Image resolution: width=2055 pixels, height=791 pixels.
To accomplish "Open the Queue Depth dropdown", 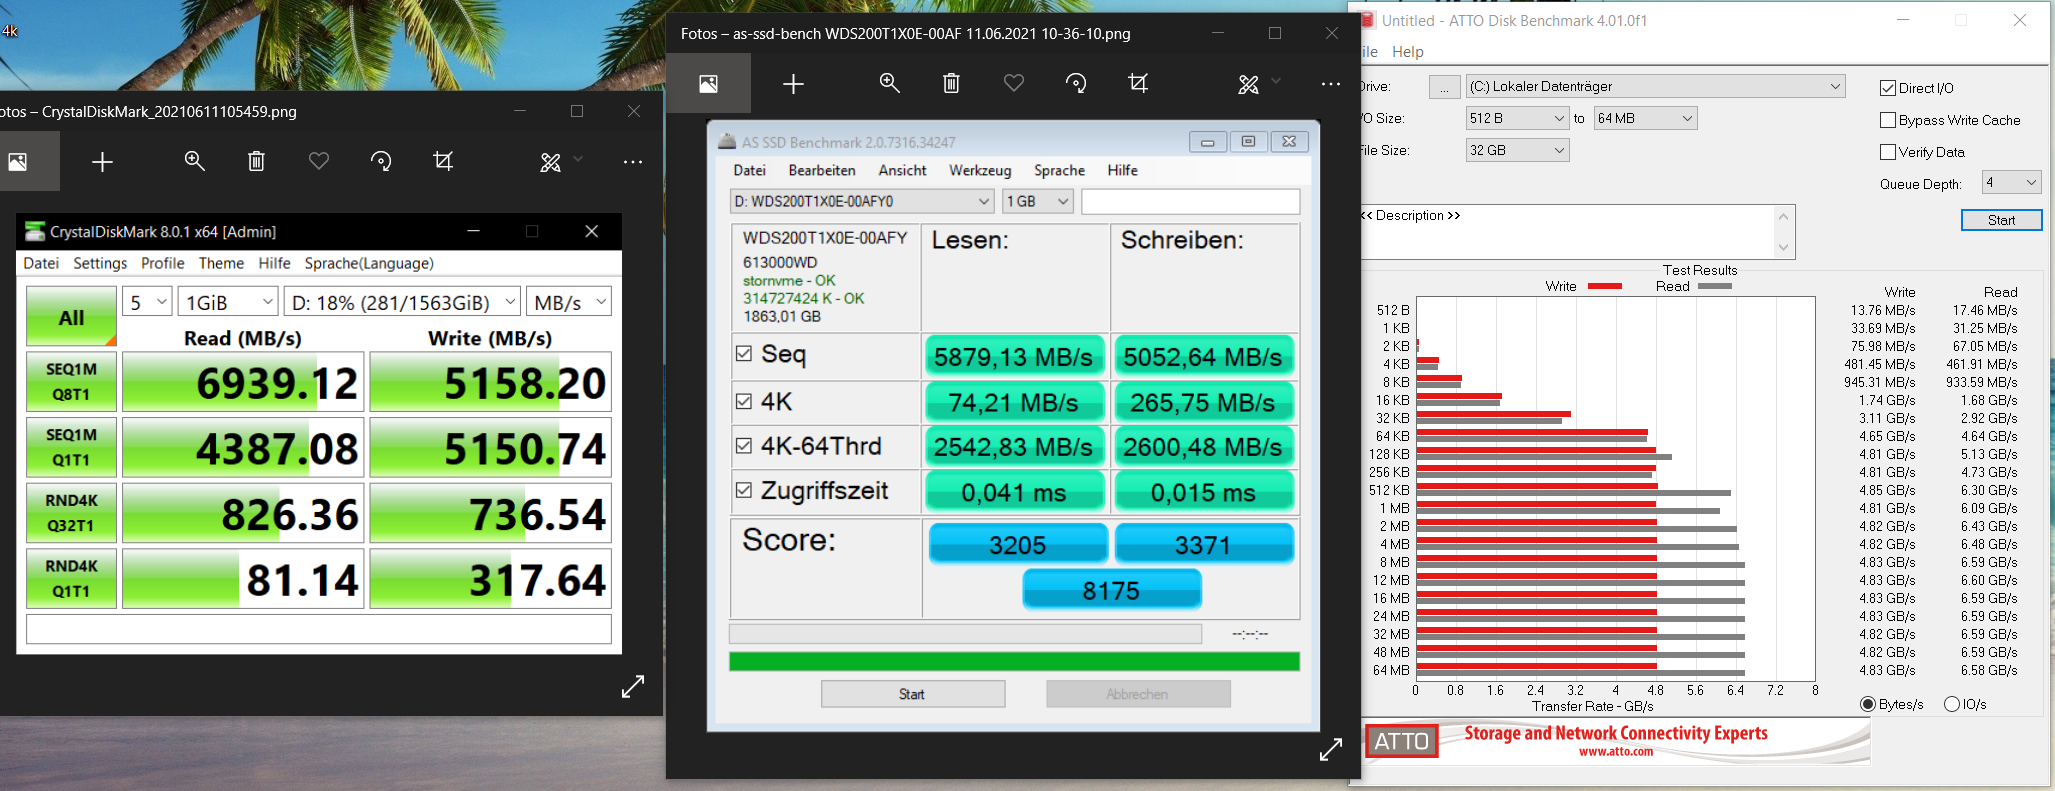I will (x=2011, y=182).
